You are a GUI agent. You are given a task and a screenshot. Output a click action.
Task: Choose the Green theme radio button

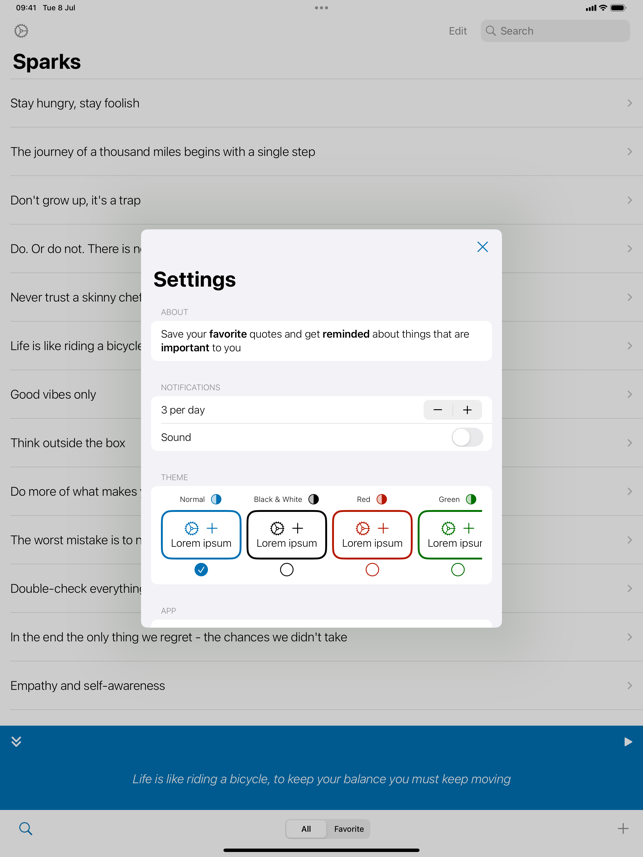pos(458,570)
